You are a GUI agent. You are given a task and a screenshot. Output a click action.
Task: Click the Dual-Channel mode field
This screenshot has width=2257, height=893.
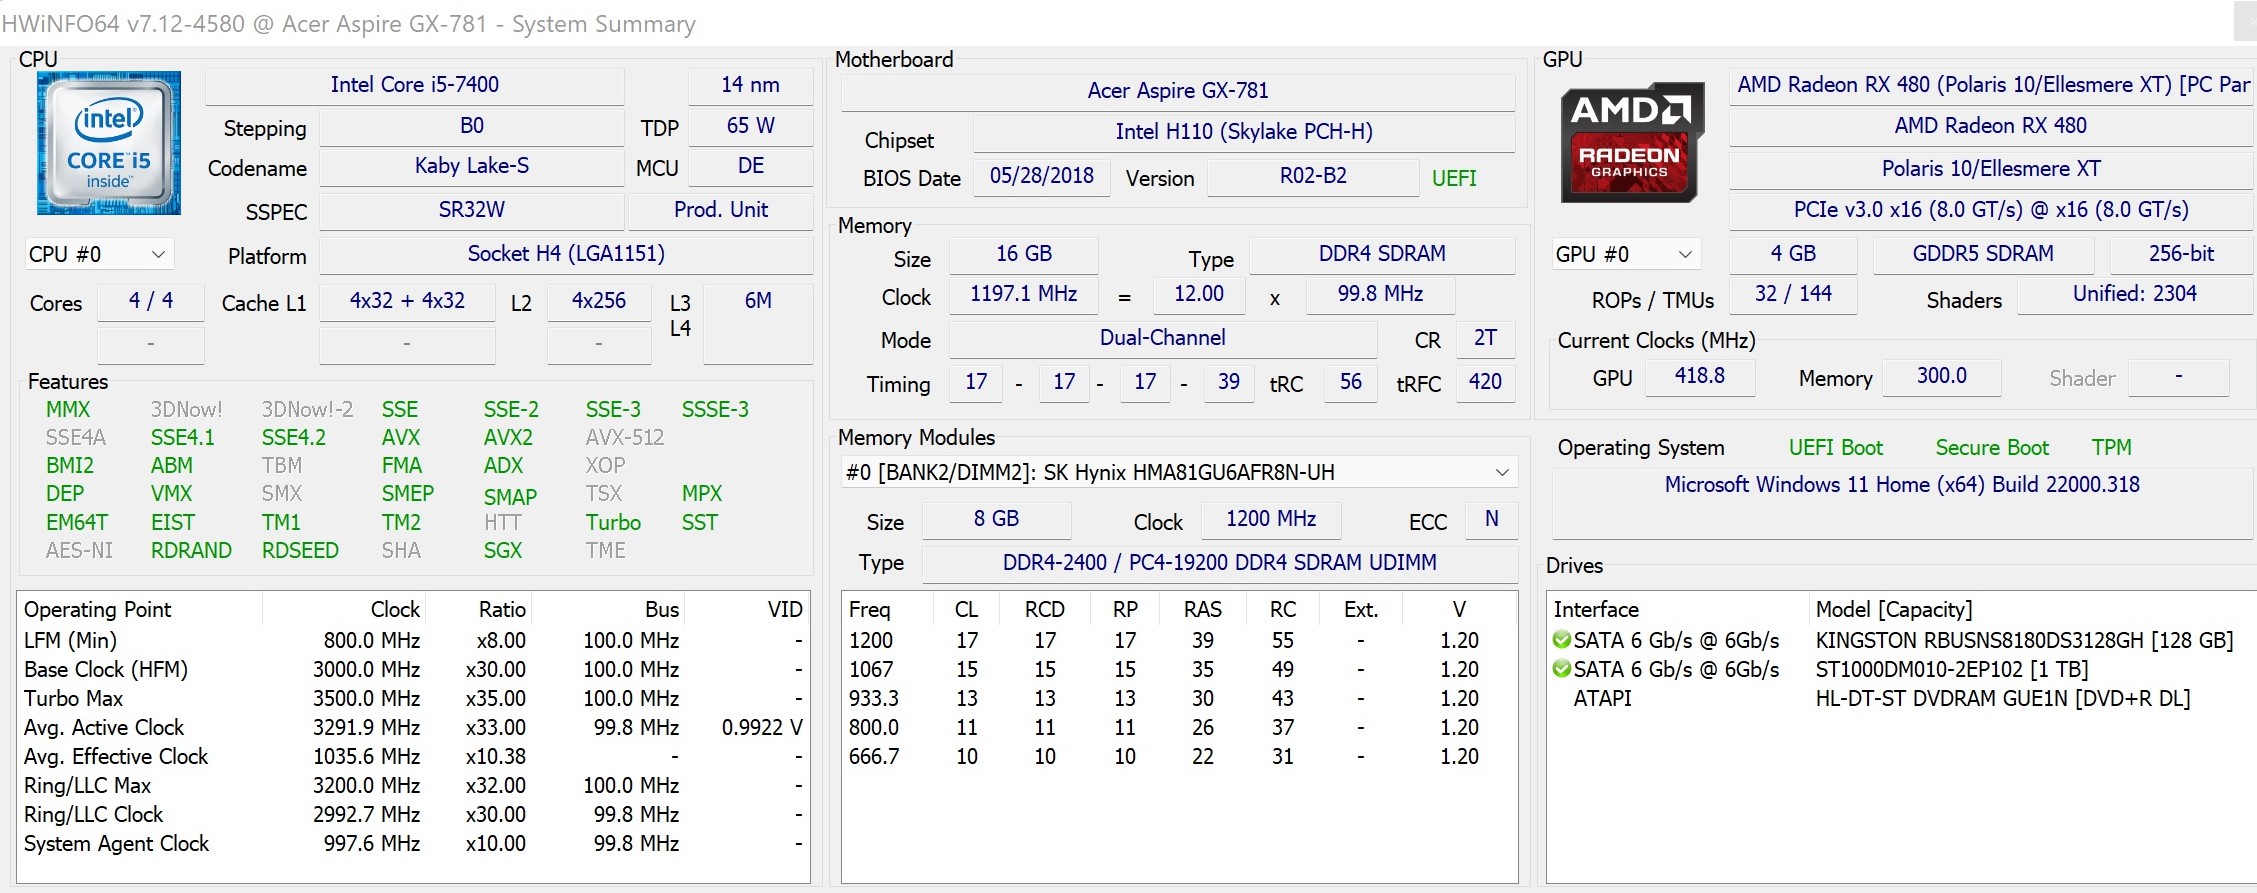(1163, 338)
